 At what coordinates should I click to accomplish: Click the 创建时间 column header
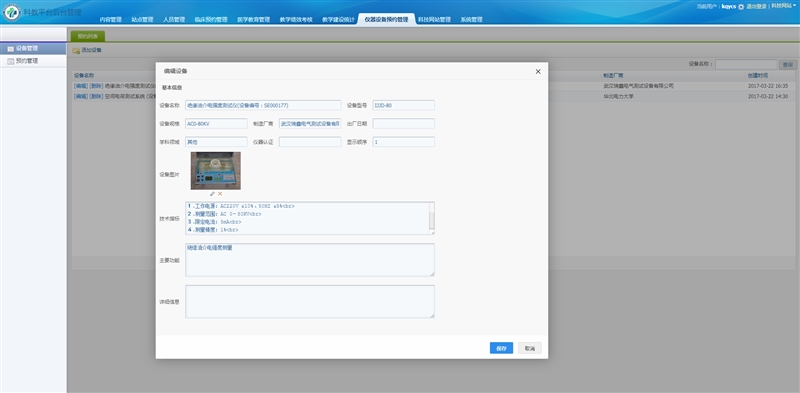click(758, 76)
